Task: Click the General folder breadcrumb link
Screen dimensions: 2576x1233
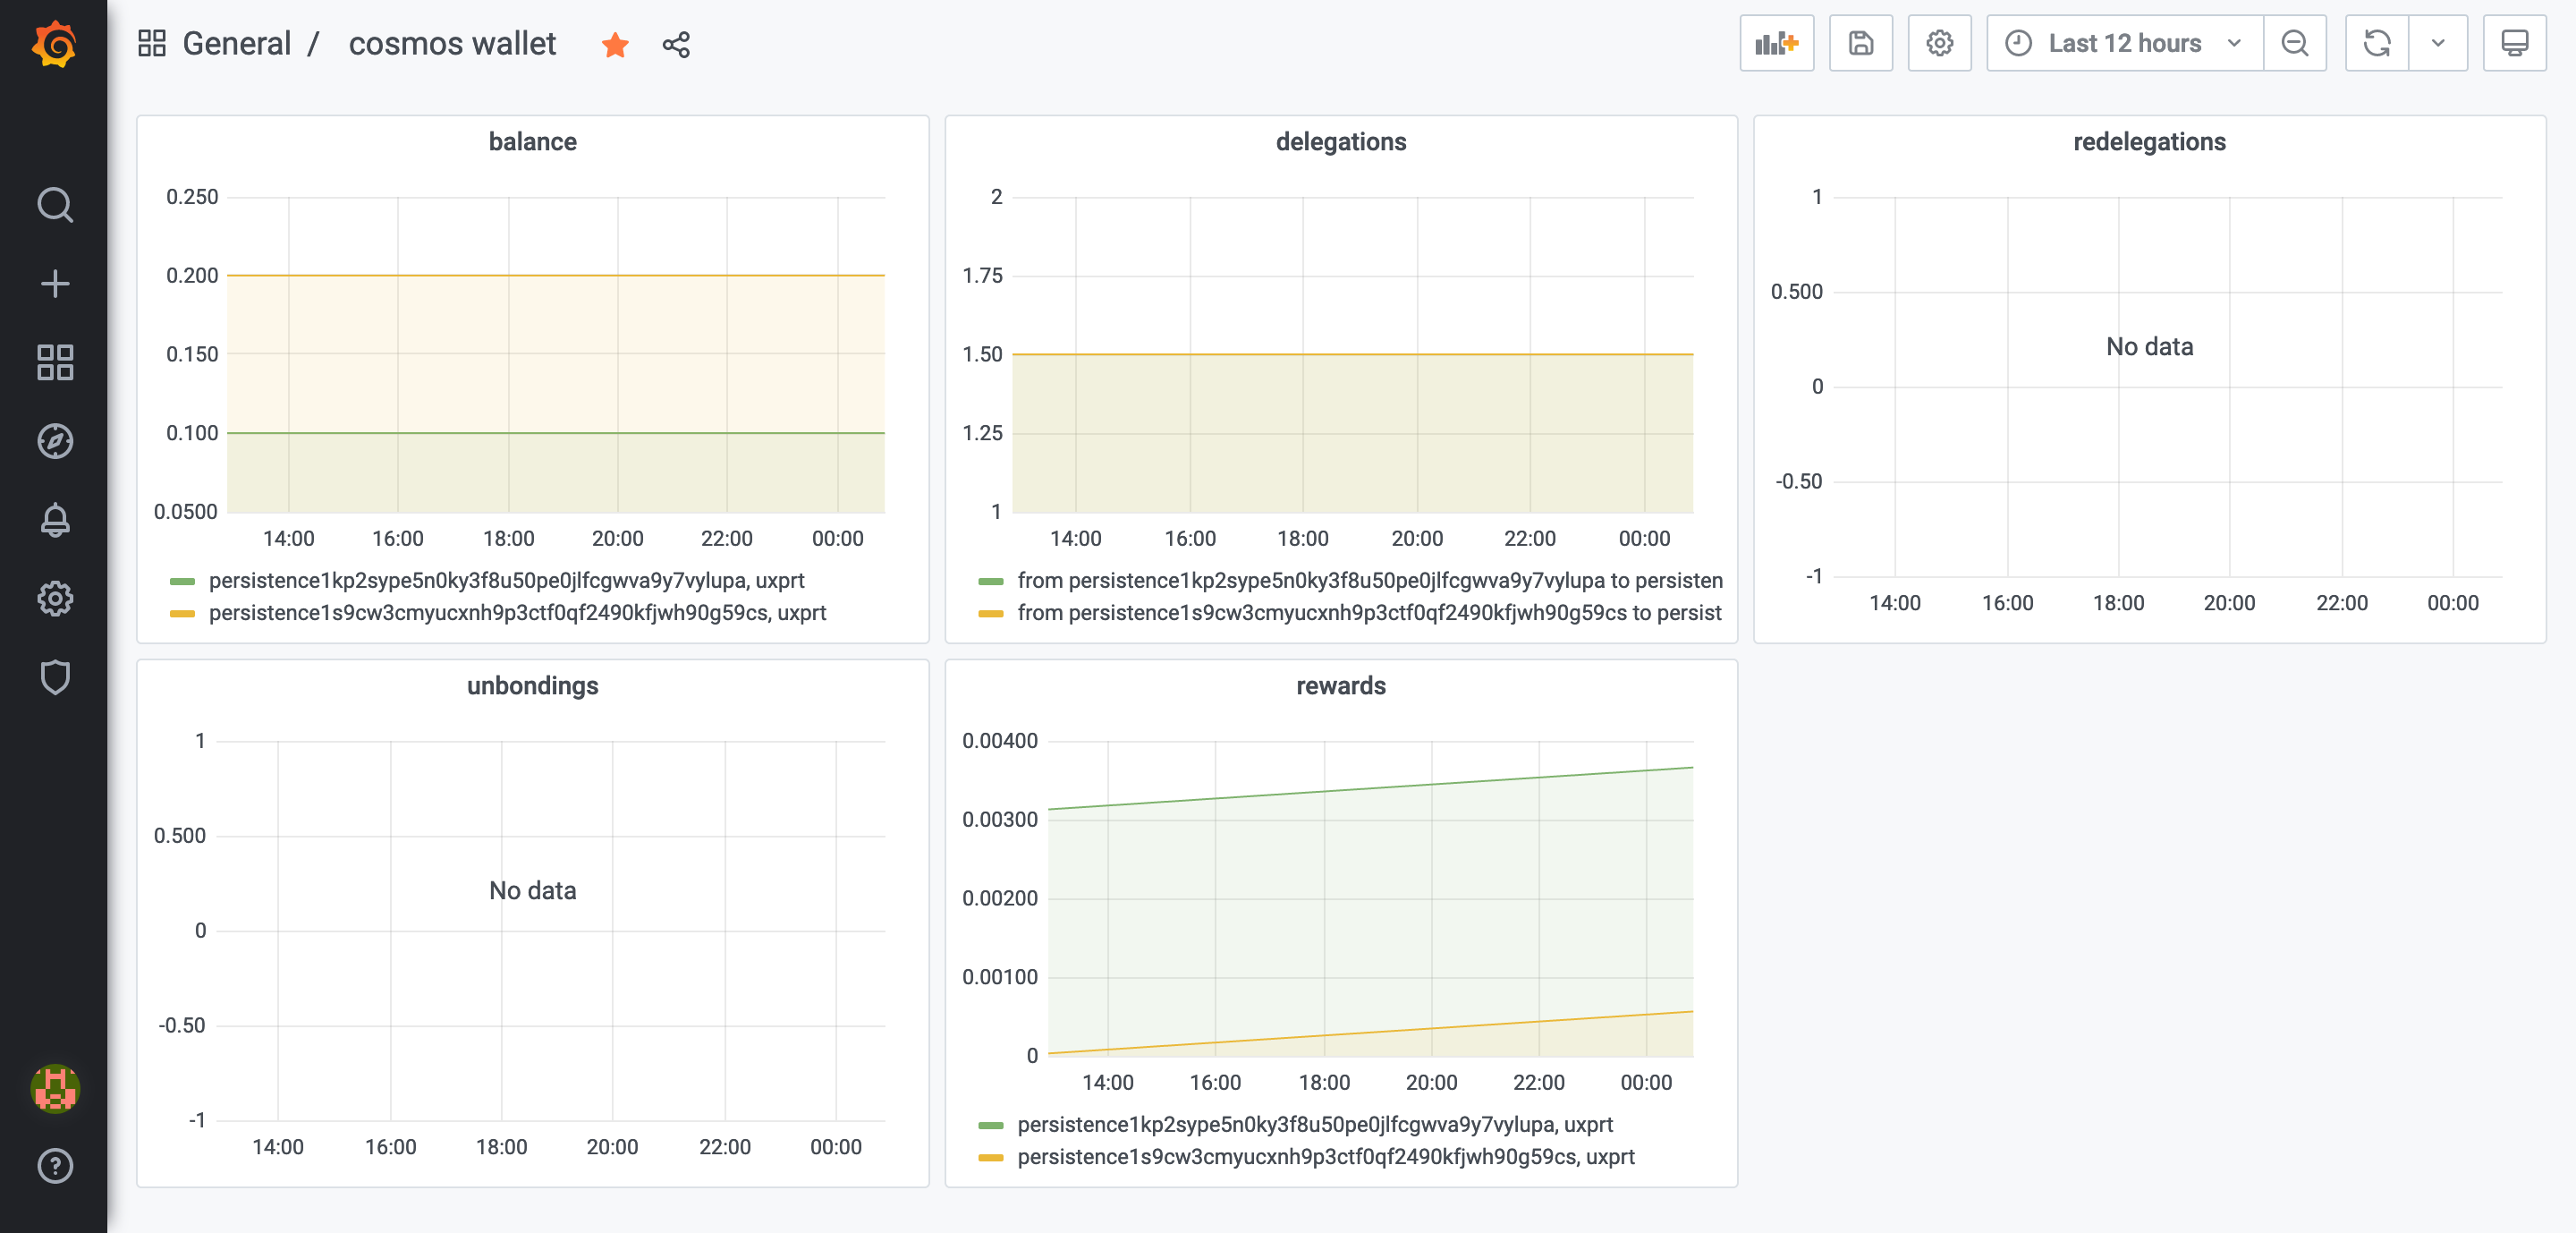Action: point(237,44)
